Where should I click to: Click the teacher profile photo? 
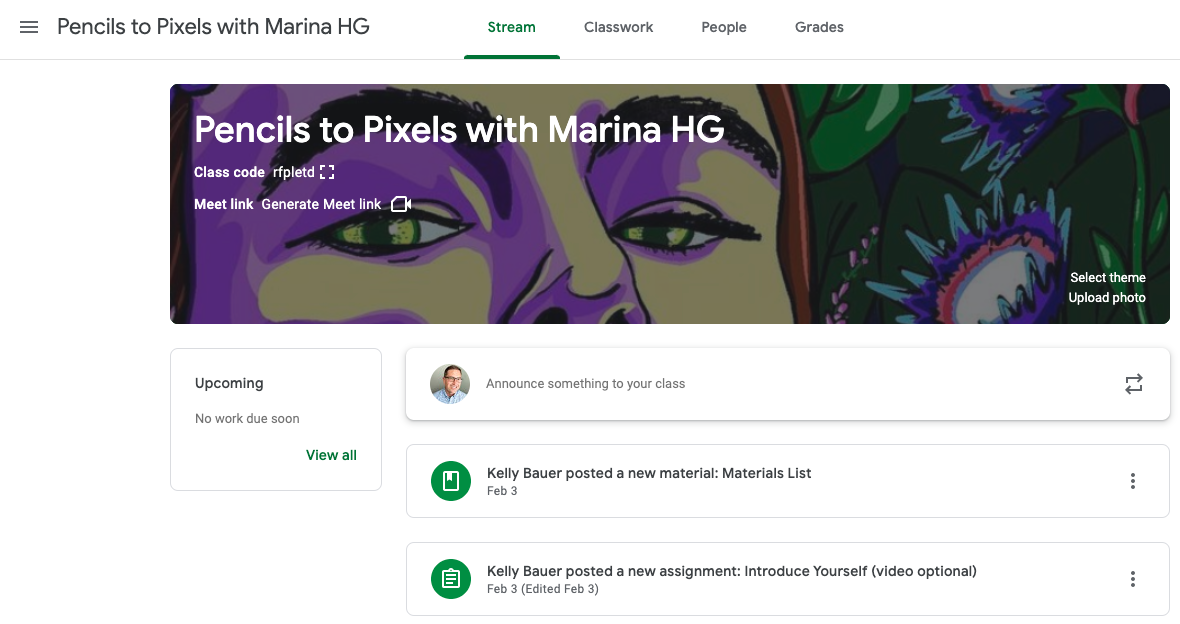point(450,384)
